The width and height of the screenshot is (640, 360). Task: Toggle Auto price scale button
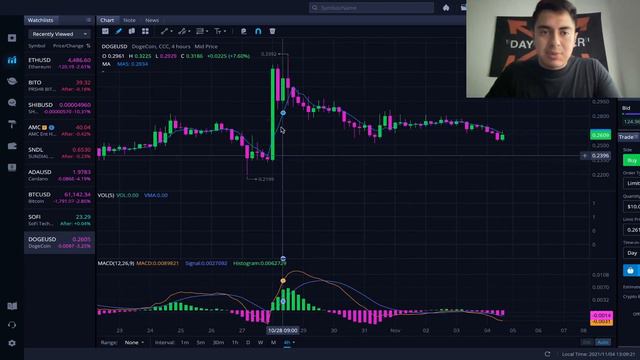[x=603, y=342]
